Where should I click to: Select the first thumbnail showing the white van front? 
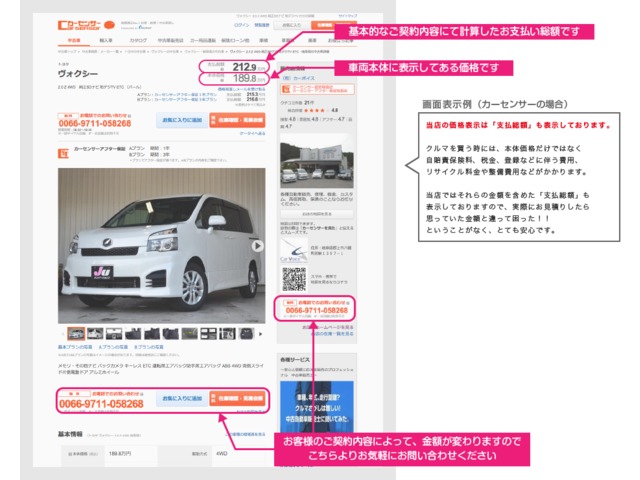click(76, 334)
